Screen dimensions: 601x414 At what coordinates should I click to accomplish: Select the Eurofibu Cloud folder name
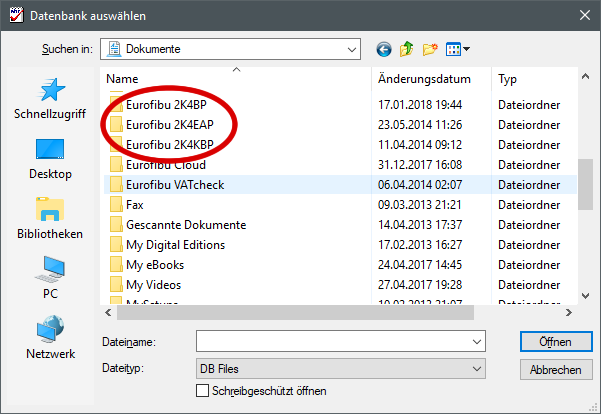pos(166,165)
